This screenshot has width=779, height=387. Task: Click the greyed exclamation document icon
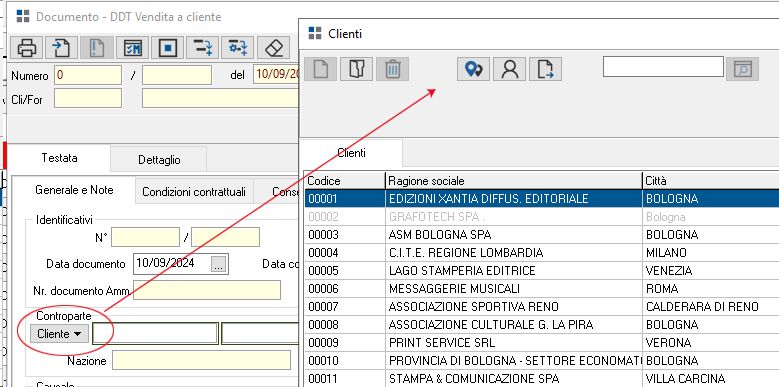click(x=97, y=48)
